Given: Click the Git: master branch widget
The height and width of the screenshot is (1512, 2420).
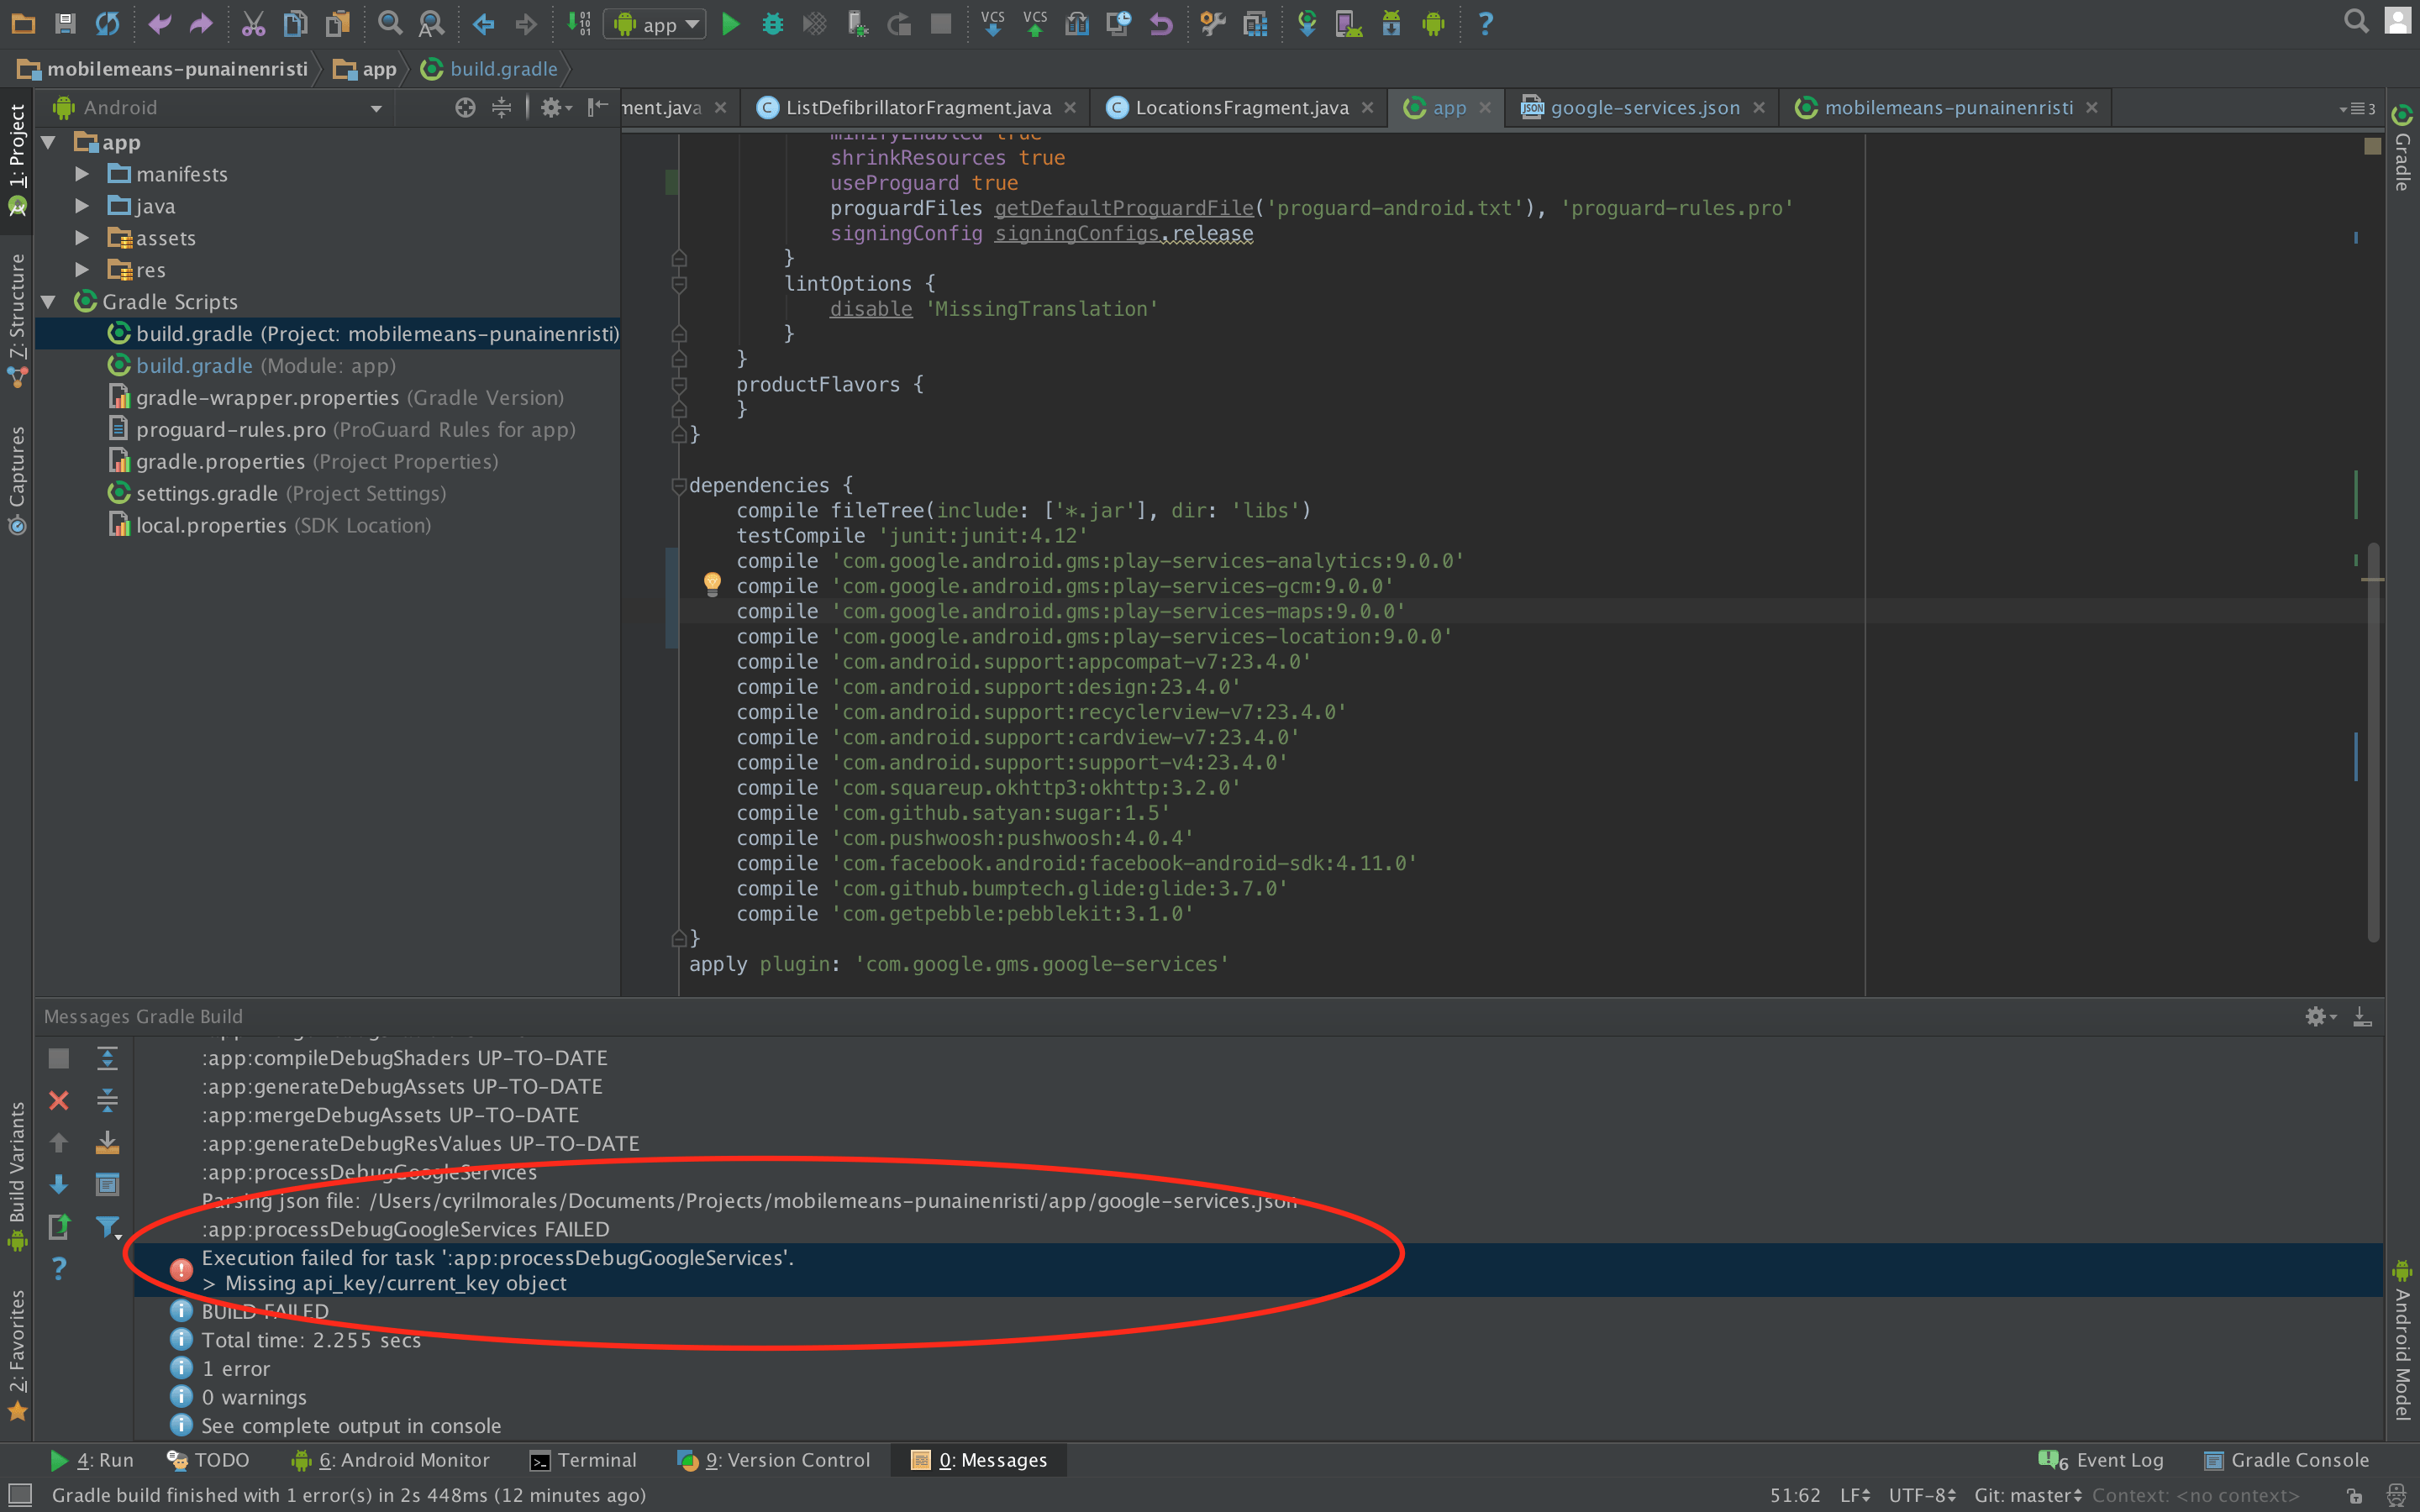Looking at the screenshot, I should (2027, 1495).
